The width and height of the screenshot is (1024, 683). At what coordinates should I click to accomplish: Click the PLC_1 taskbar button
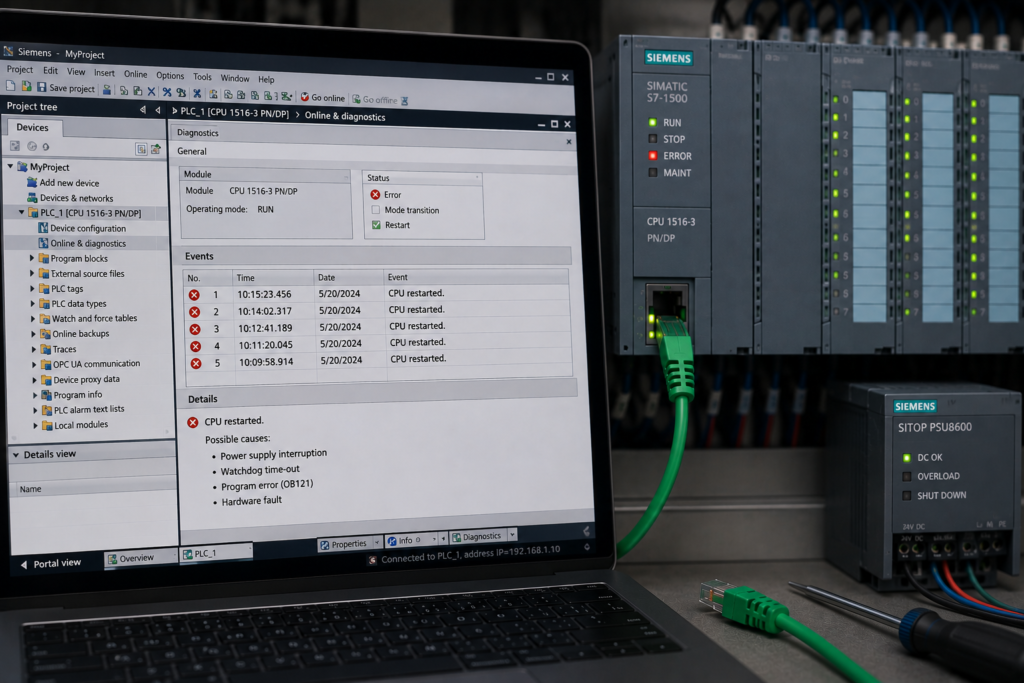coord(216,553)
